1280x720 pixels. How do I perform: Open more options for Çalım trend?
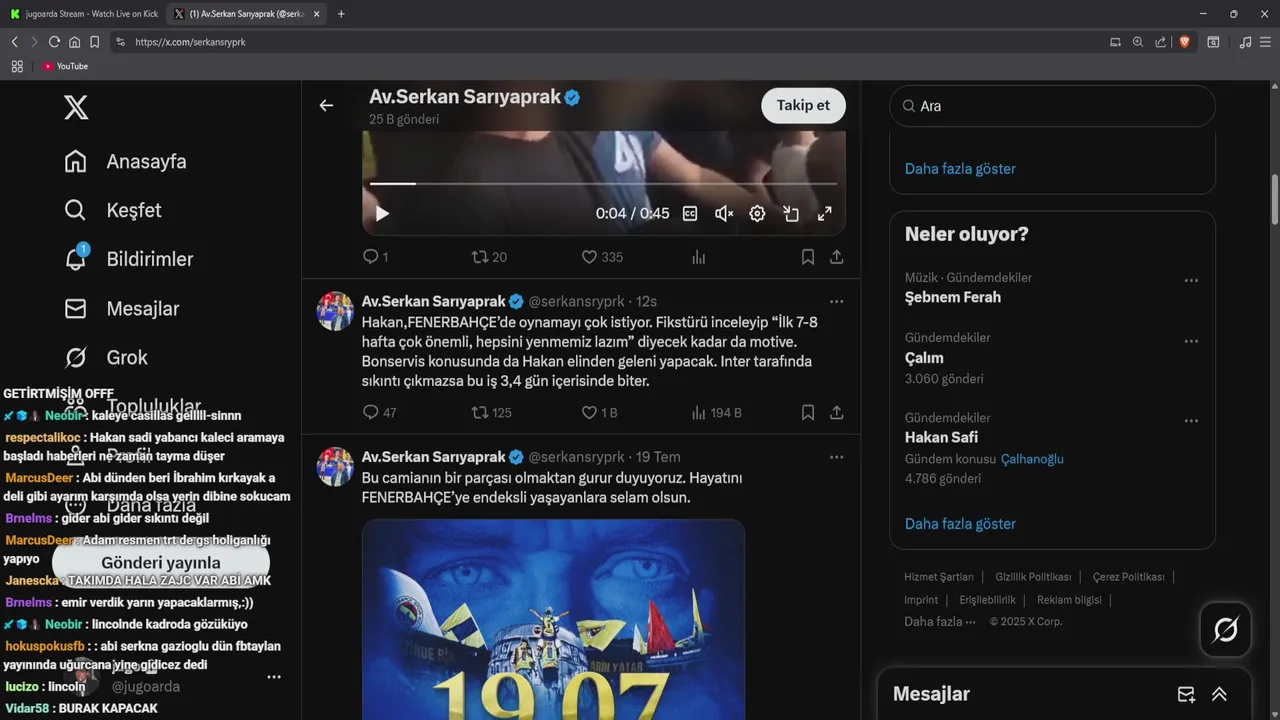[x=1191, y=341]
